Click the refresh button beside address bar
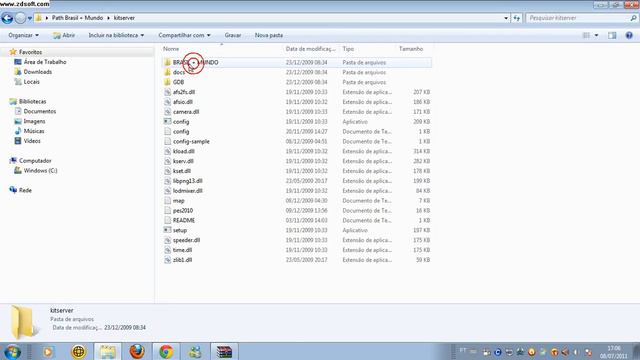640x360 pixels. click(x=517, y=18)
